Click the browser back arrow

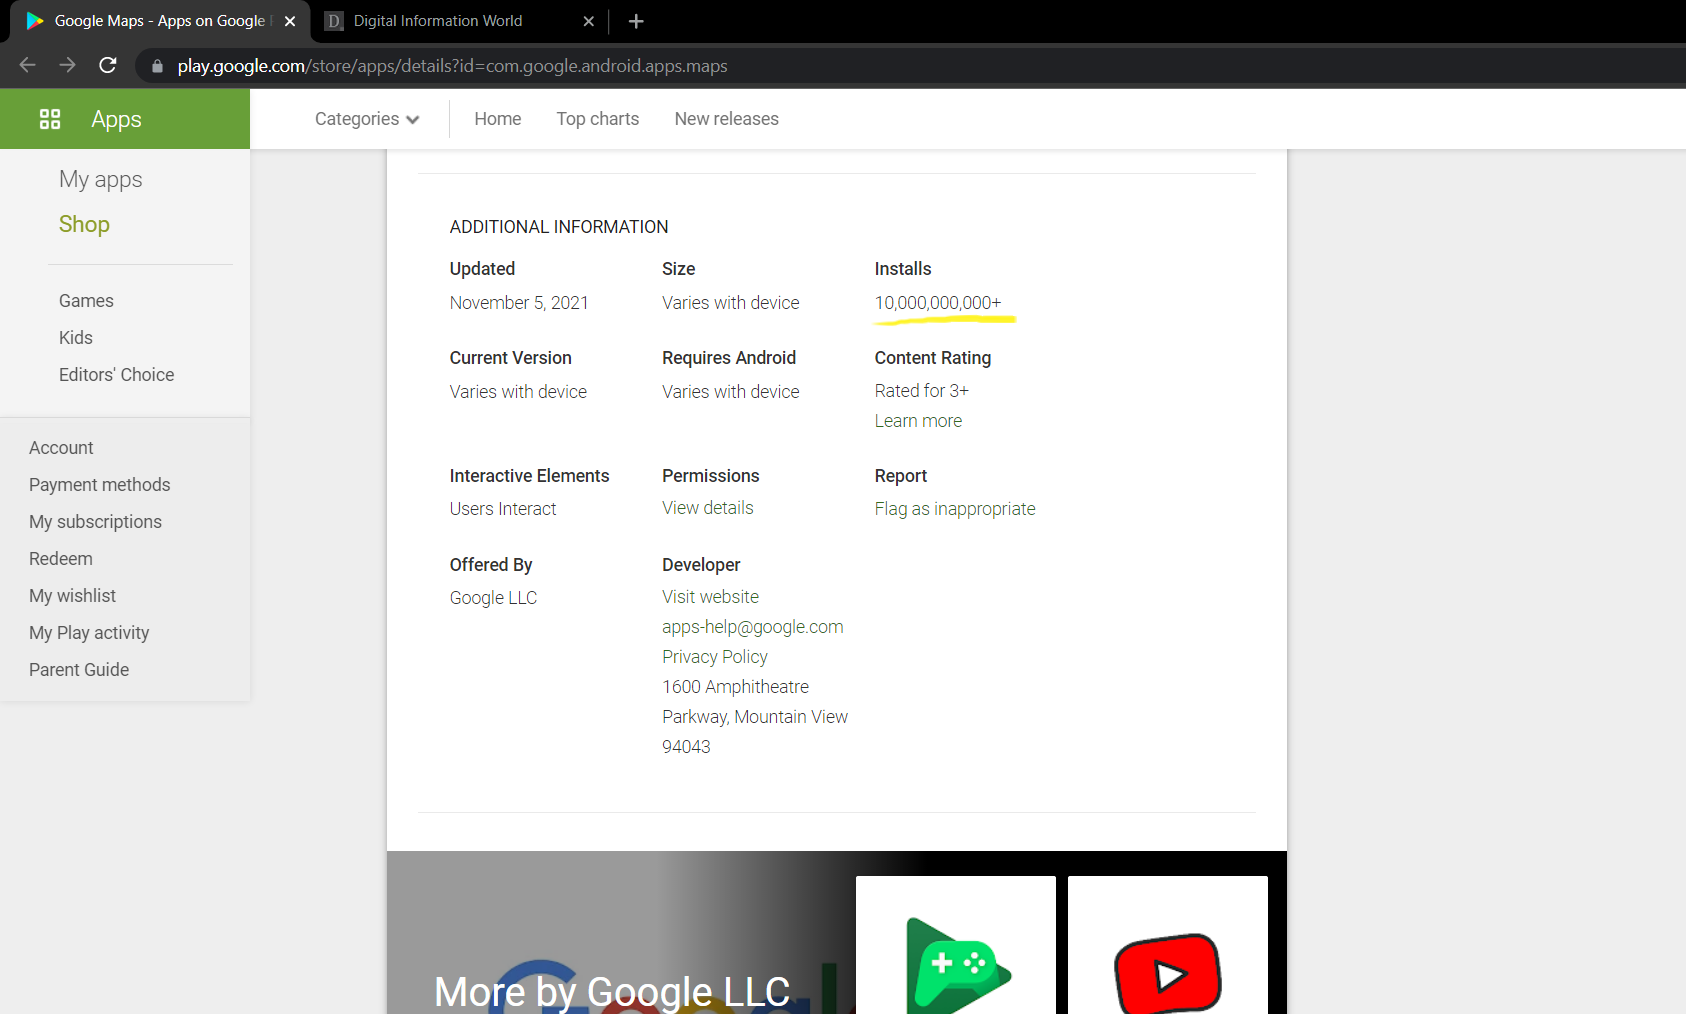[27, 65]
